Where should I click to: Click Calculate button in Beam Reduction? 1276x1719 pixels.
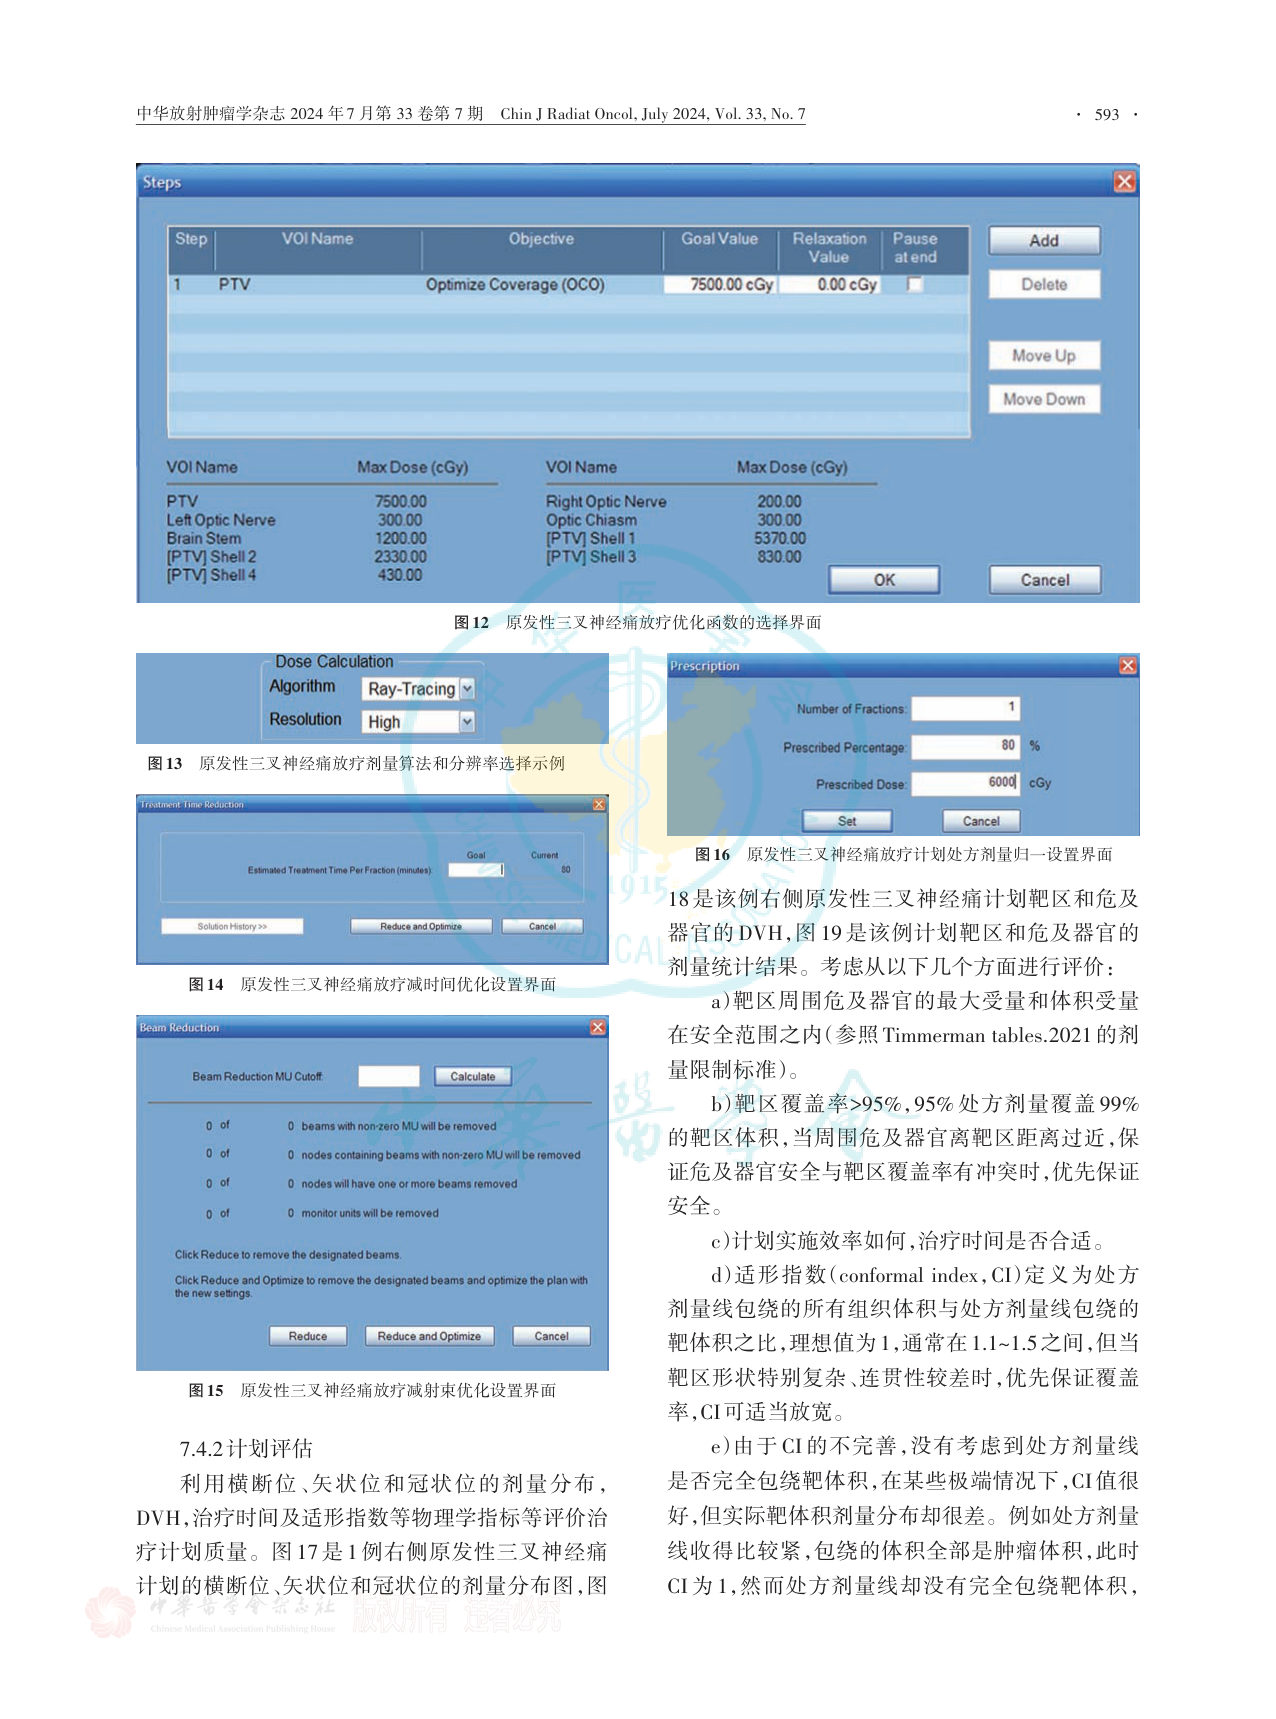[x=473, y=1077]
